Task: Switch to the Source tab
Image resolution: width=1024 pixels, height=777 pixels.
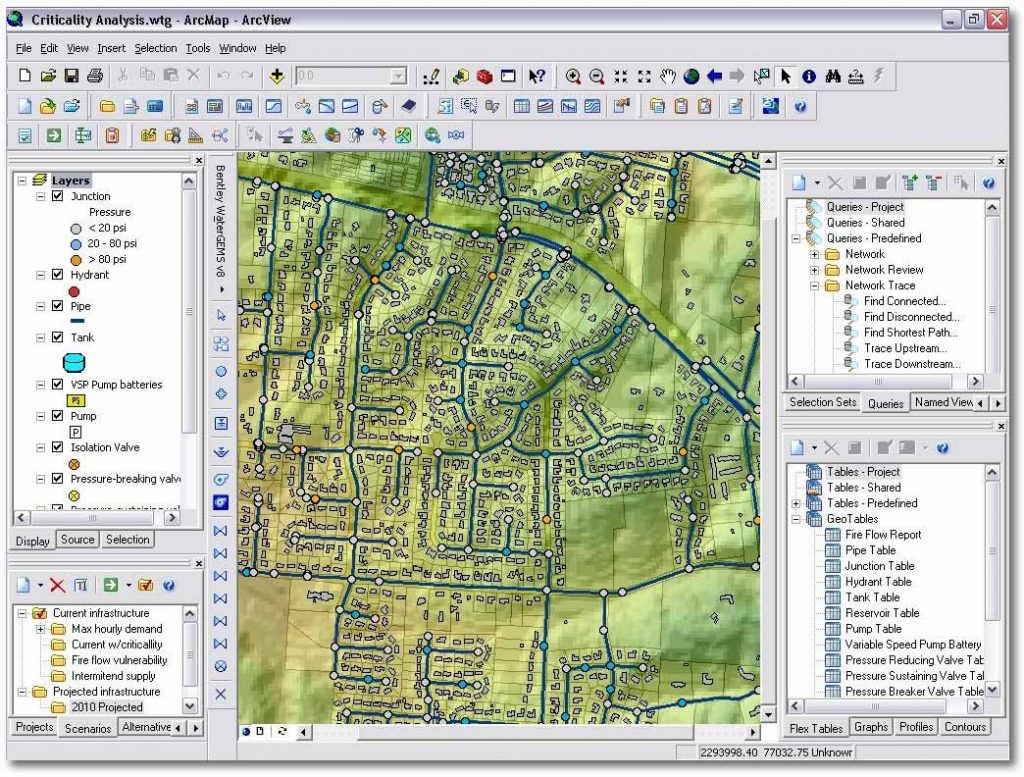Action: tap(77, 539)
